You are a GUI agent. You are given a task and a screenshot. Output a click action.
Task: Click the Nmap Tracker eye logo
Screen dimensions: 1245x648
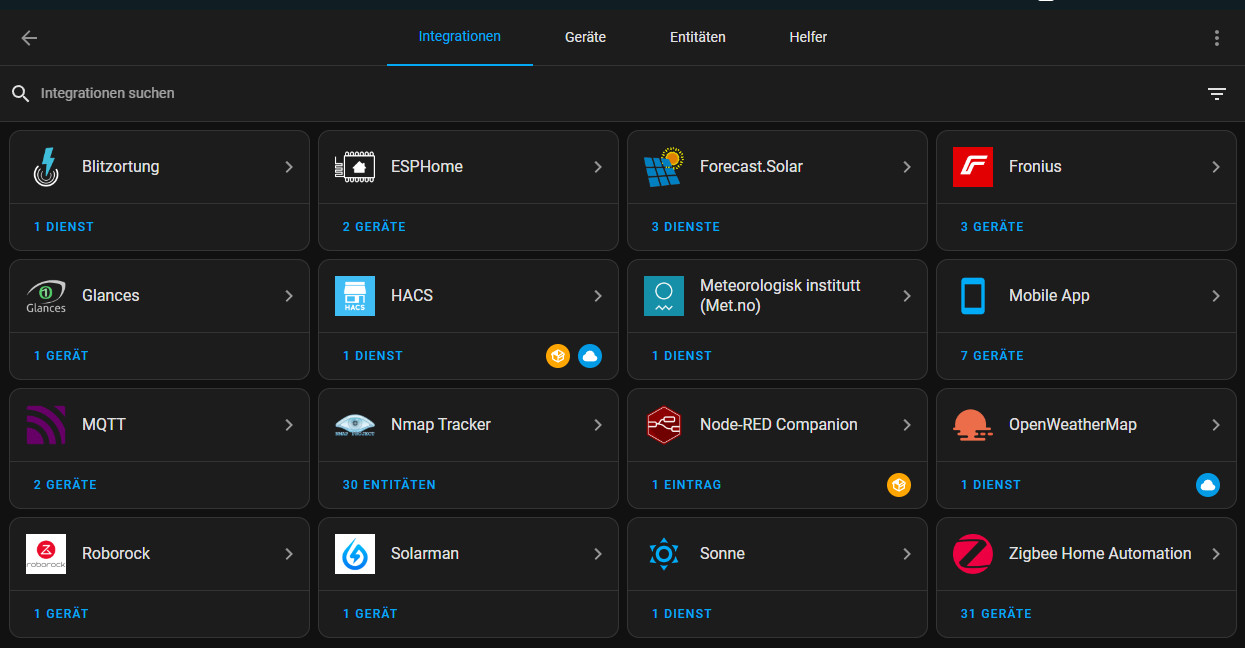pyautogui.click(x=354, y=425)
